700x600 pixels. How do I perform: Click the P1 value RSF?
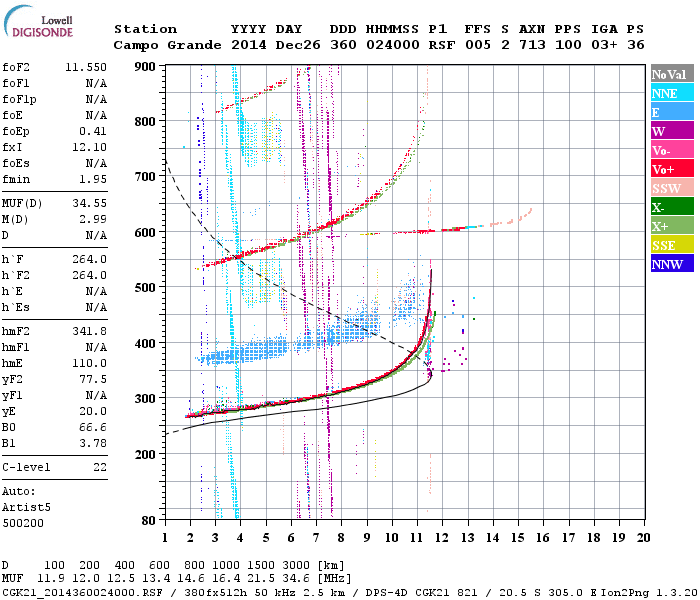(x=442, y=45)
